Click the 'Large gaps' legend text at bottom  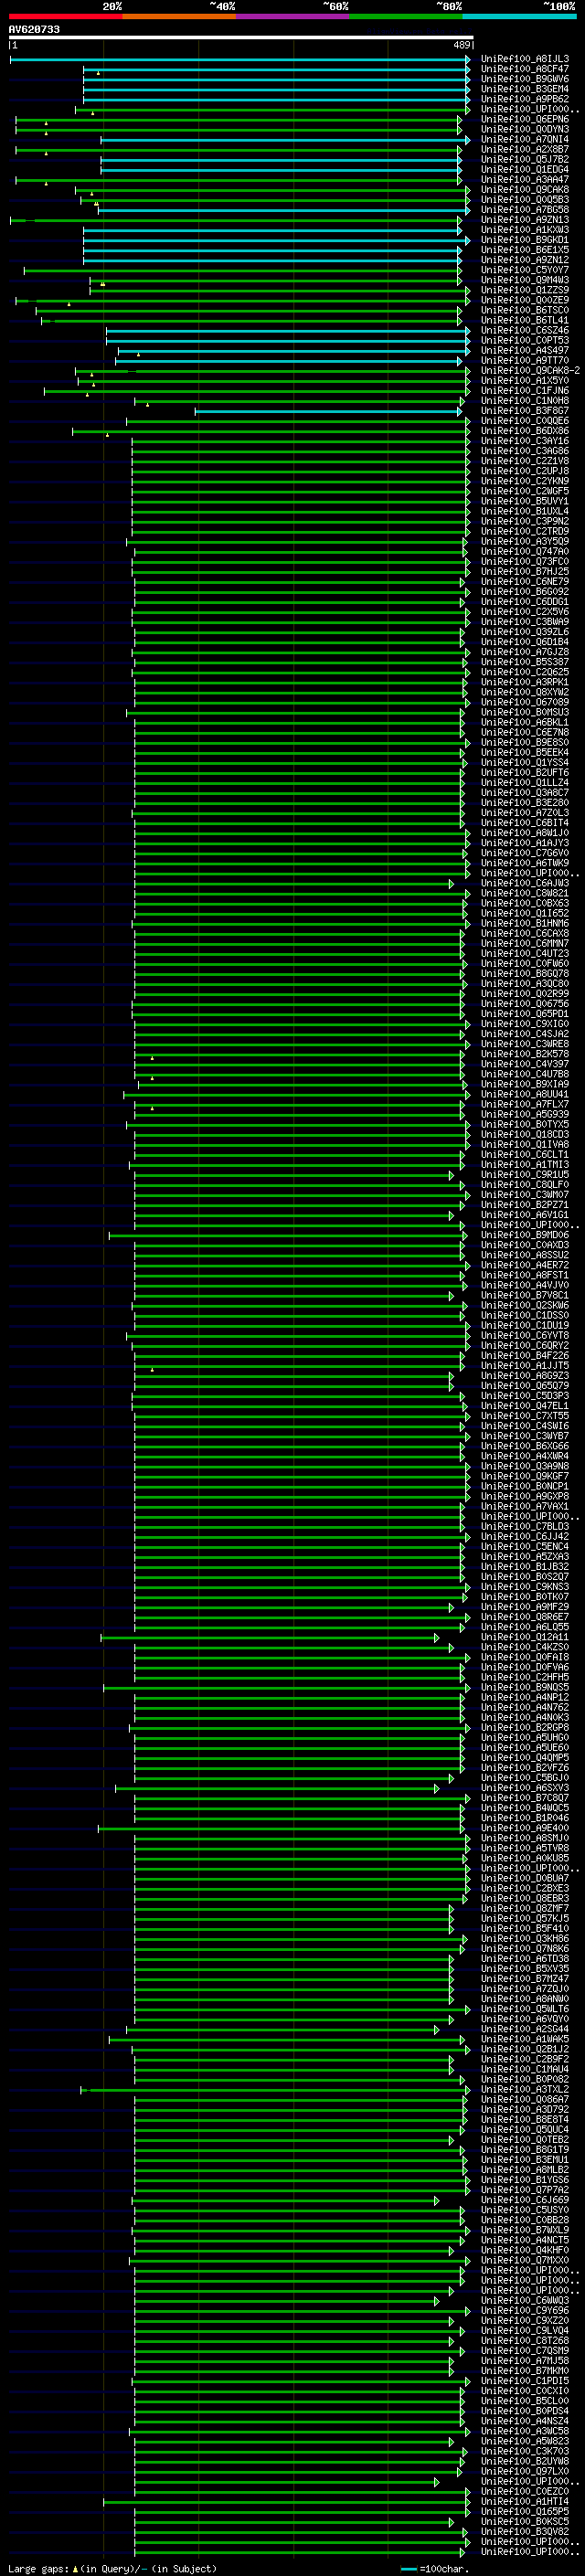[39, 2568]
